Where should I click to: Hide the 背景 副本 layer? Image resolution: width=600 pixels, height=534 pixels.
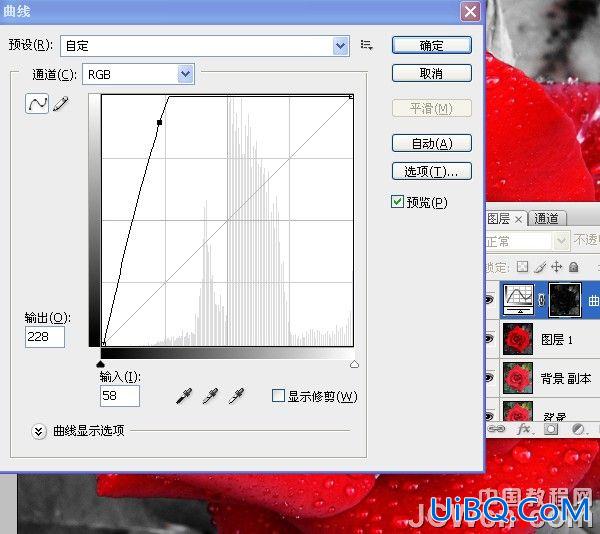(x=489, y=378)
